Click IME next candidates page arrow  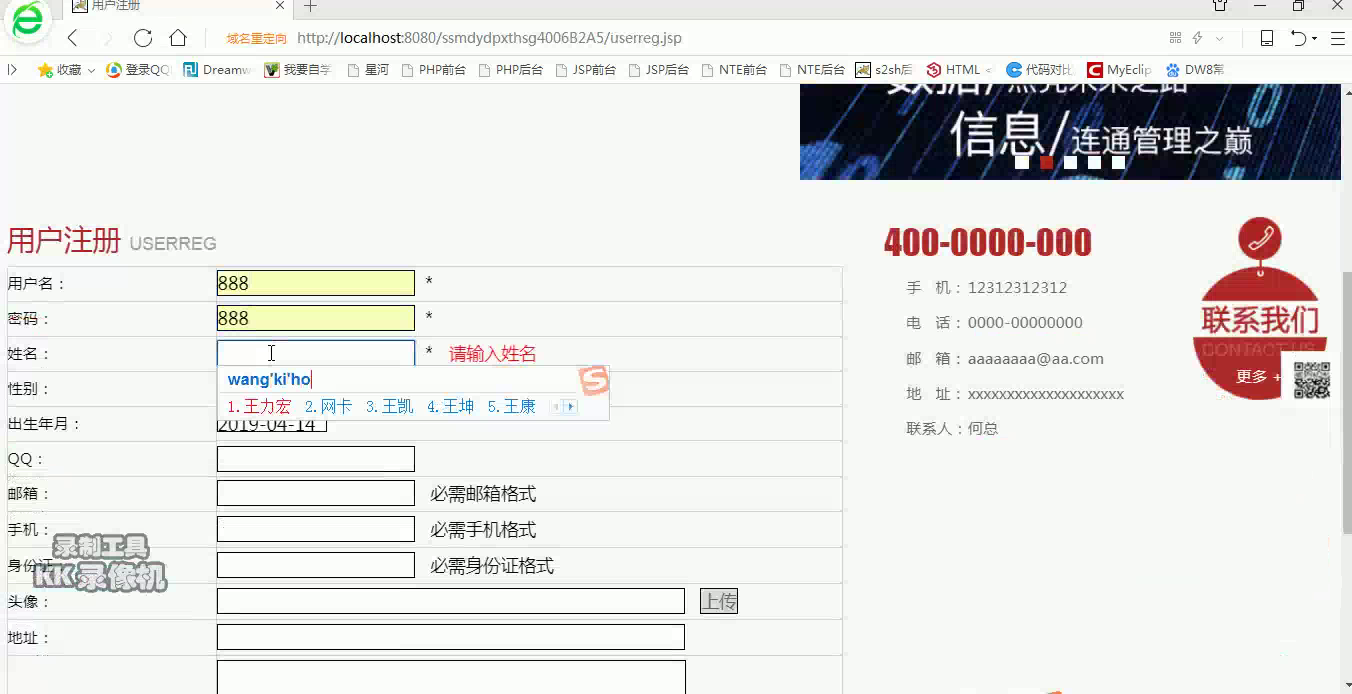tap(571, 407)
